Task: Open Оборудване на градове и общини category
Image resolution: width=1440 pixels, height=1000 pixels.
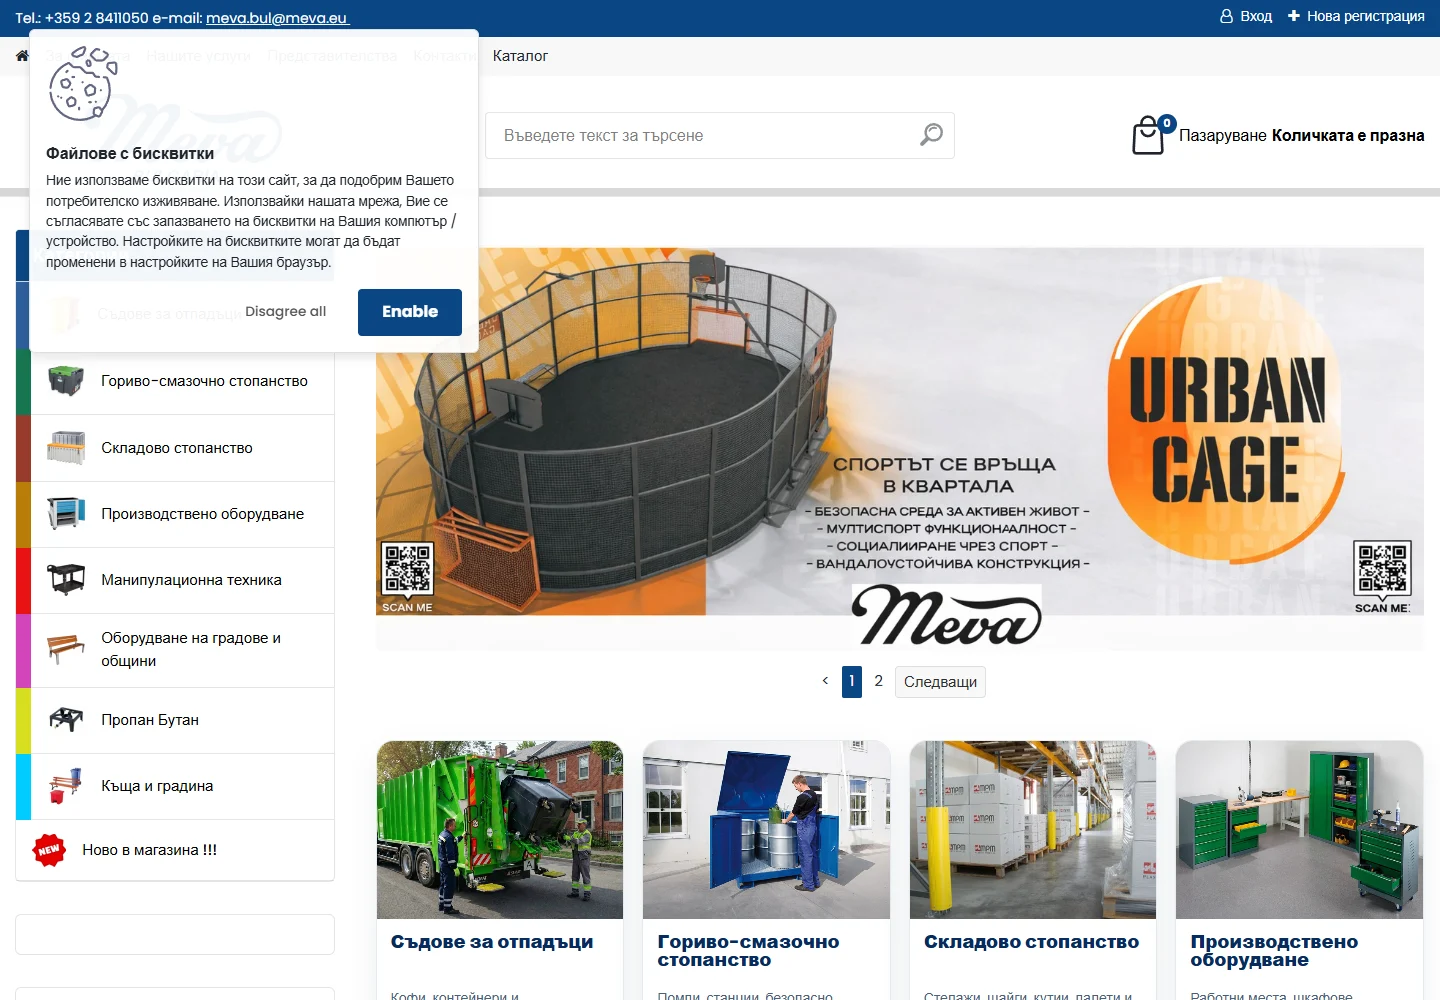Action: 191,650
